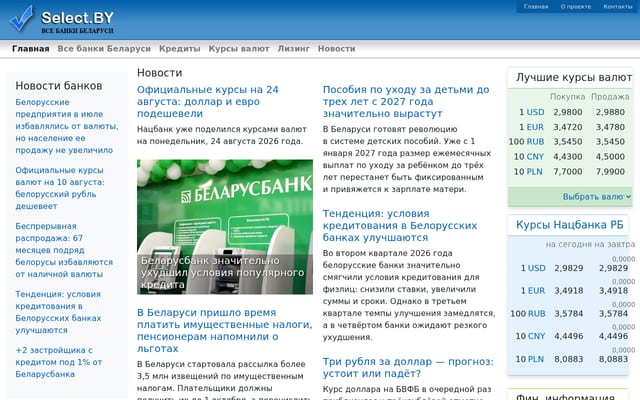Open sidebar link Тенденция: условия кредитования
This screenshot has height=400, width=640.
point(58,312)
